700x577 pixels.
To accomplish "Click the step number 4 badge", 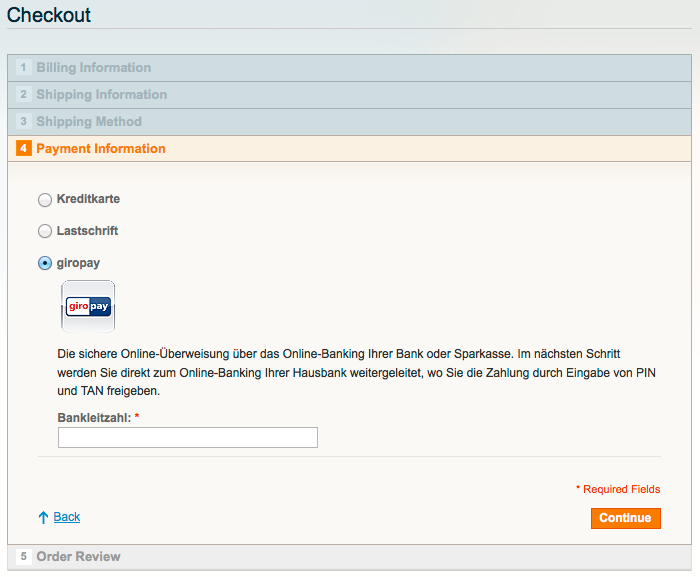I will [24, 148].
